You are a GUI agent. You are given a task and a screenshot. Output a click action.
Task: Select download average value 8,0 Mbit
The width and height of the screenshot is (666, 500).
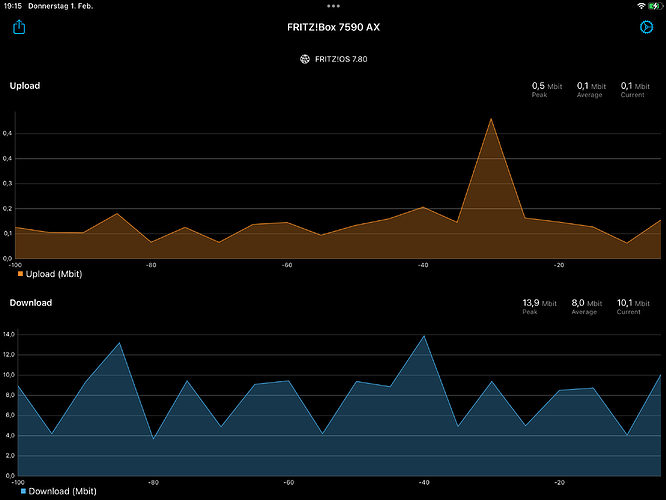(x=587, y=303)
